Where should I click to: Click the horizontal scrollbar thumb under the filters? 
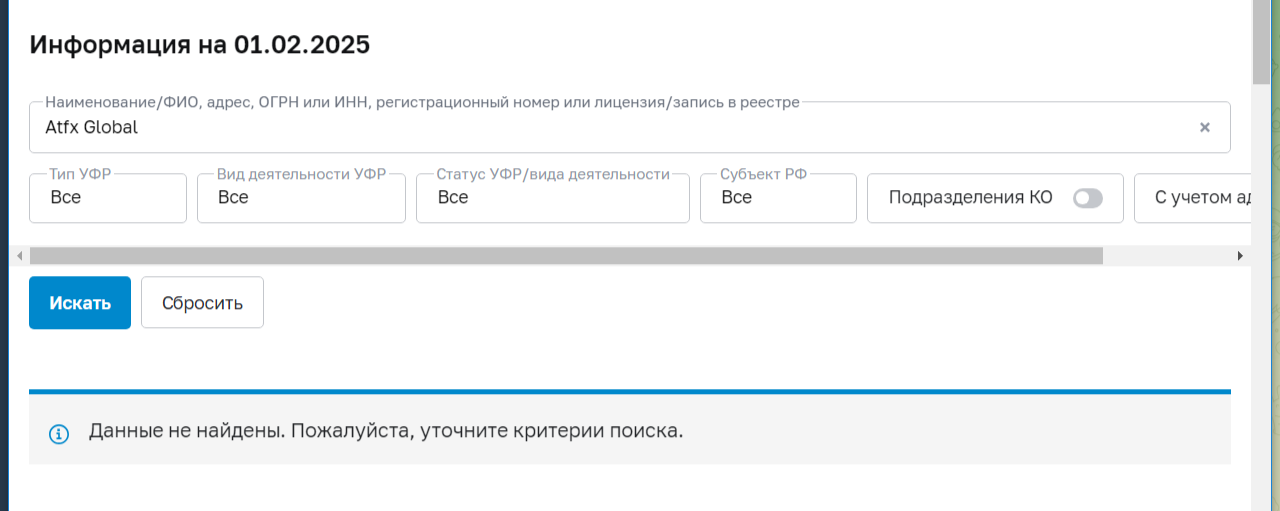click(566, 256)
